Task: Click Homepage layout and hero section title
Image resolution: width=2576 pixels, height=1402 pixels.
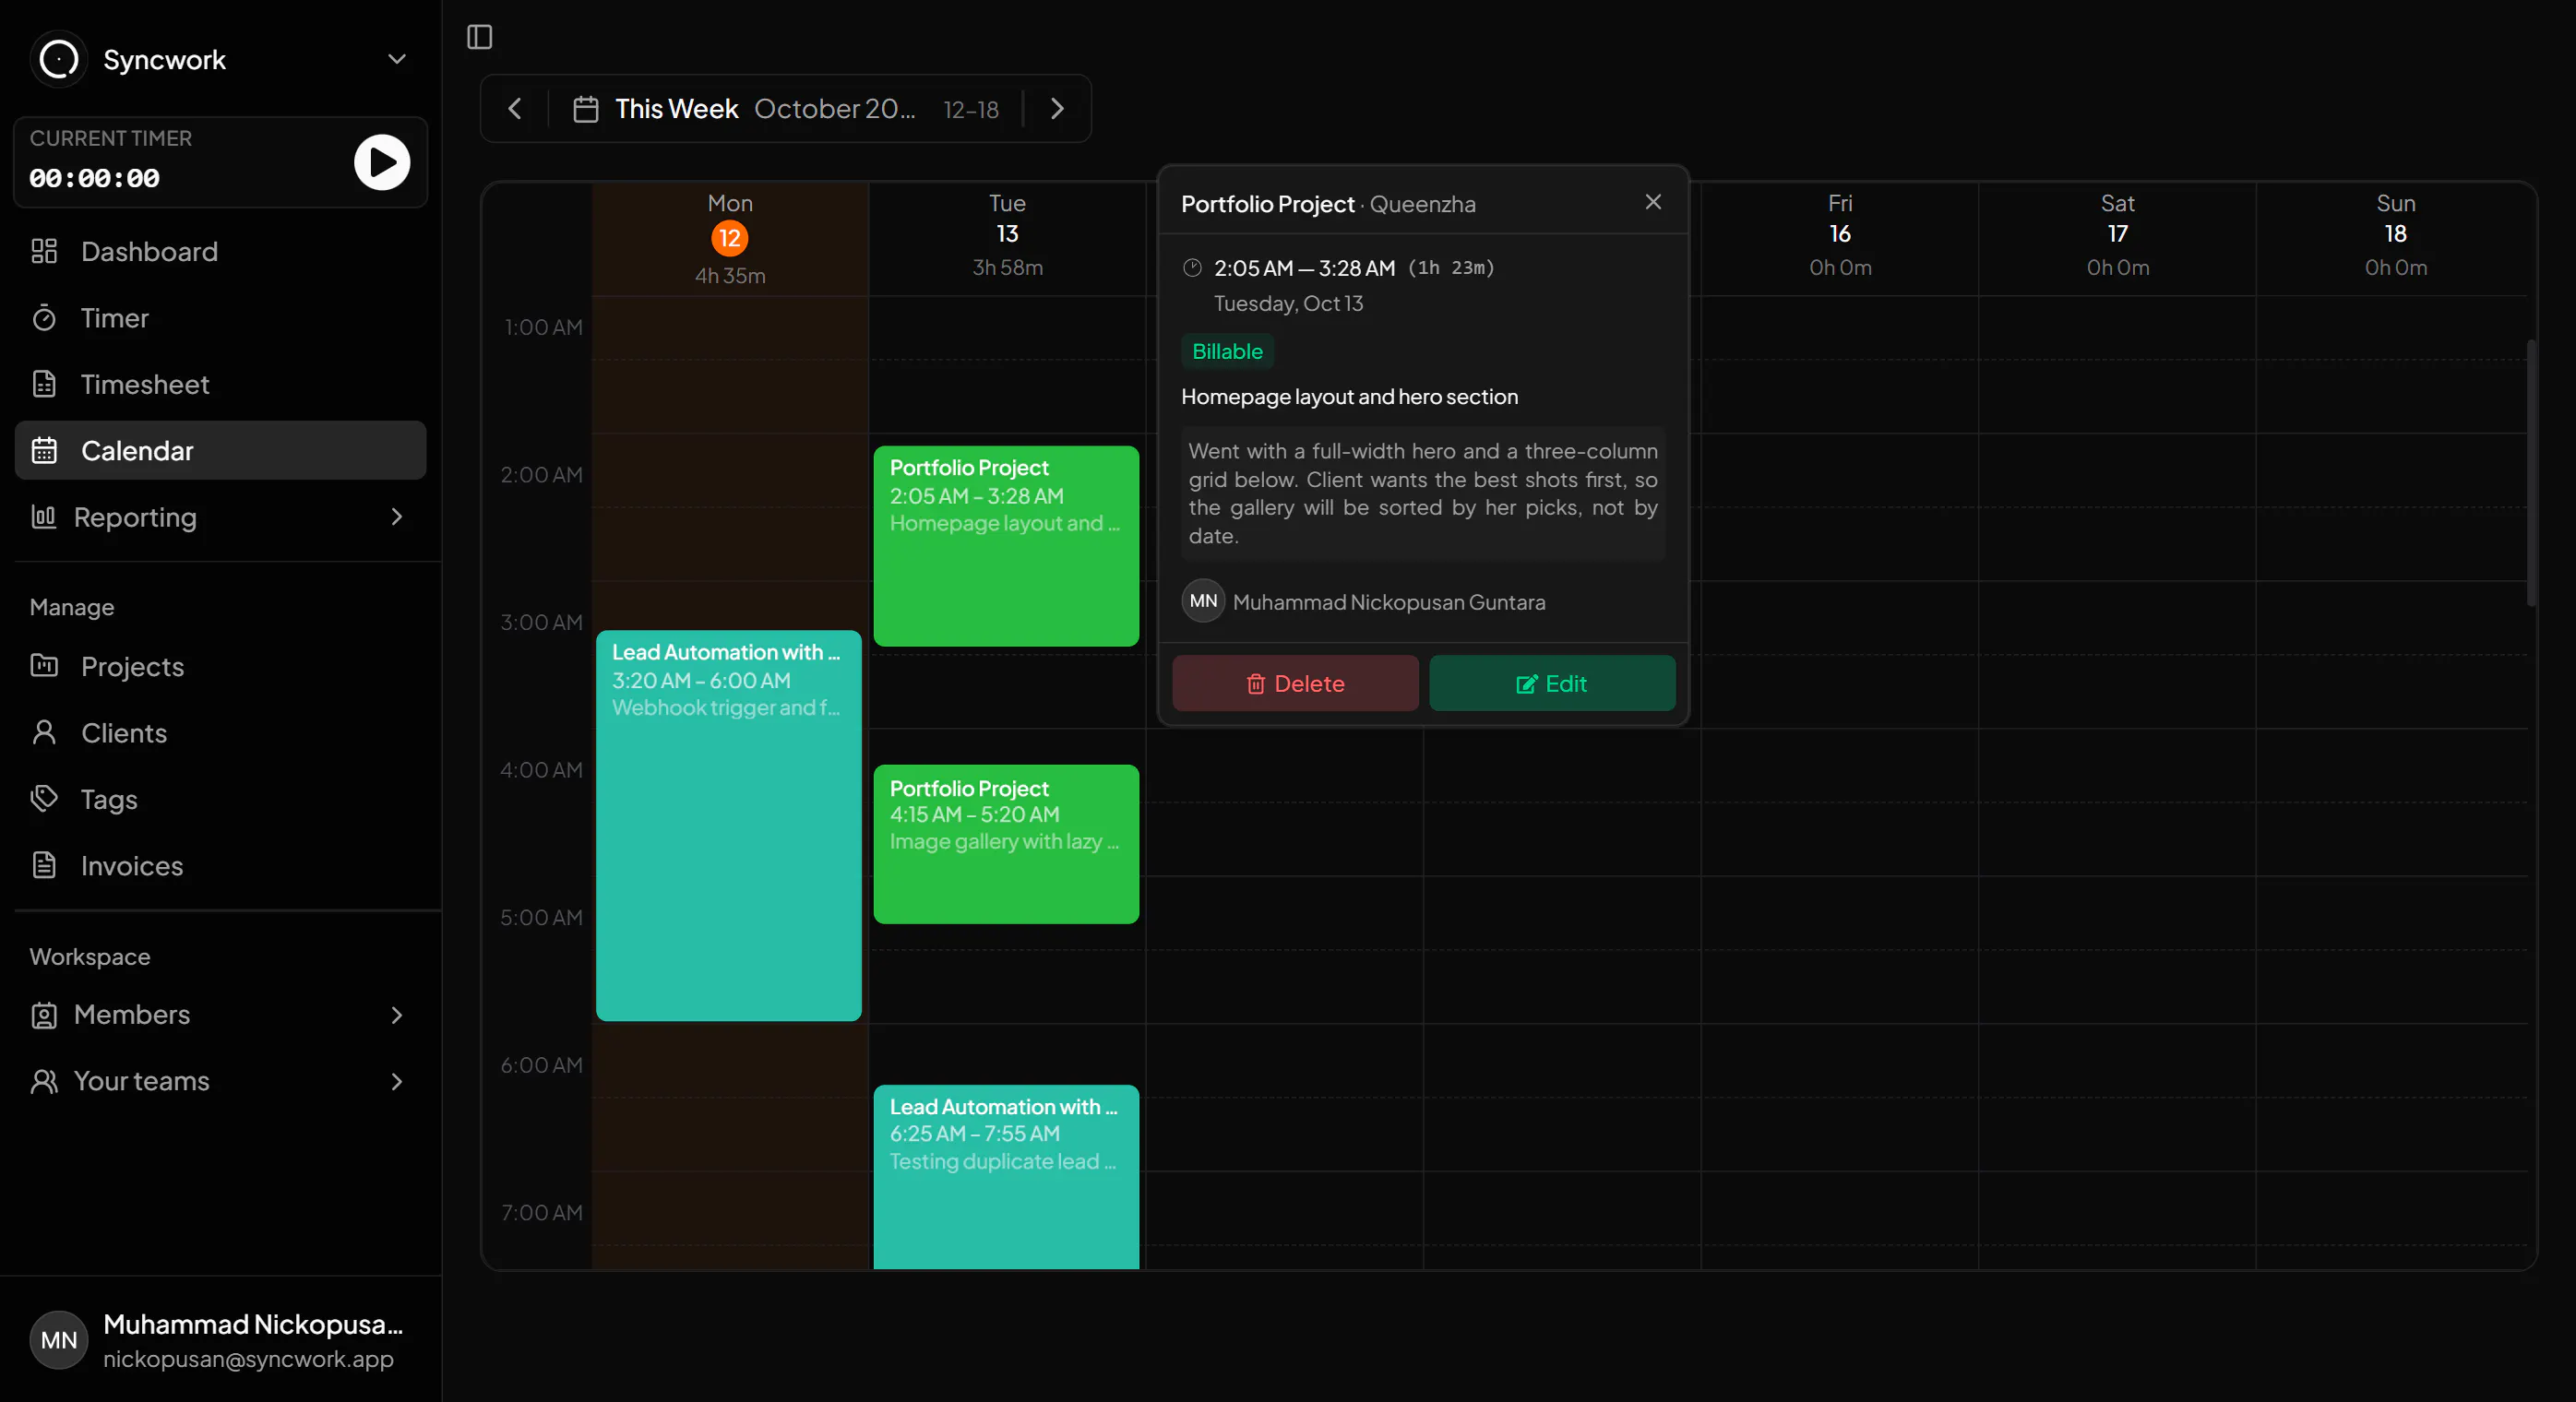Action: point(1349,396)
